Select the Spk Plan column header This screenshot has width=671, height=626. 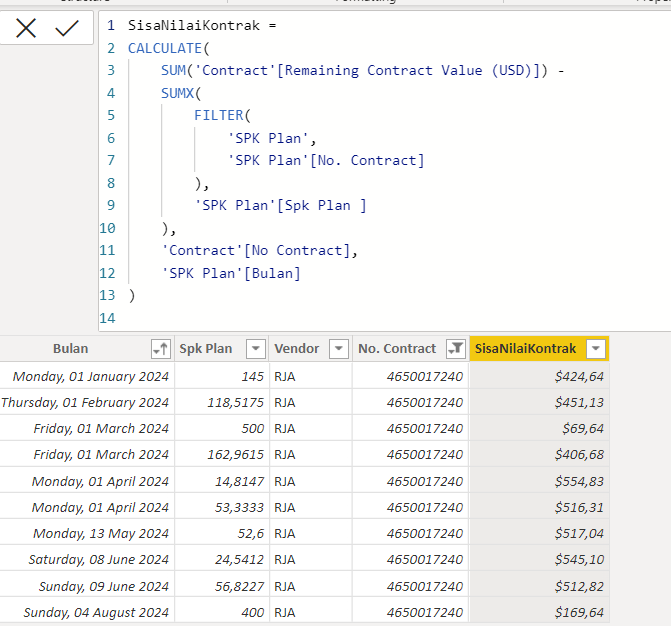coord(206,349)
